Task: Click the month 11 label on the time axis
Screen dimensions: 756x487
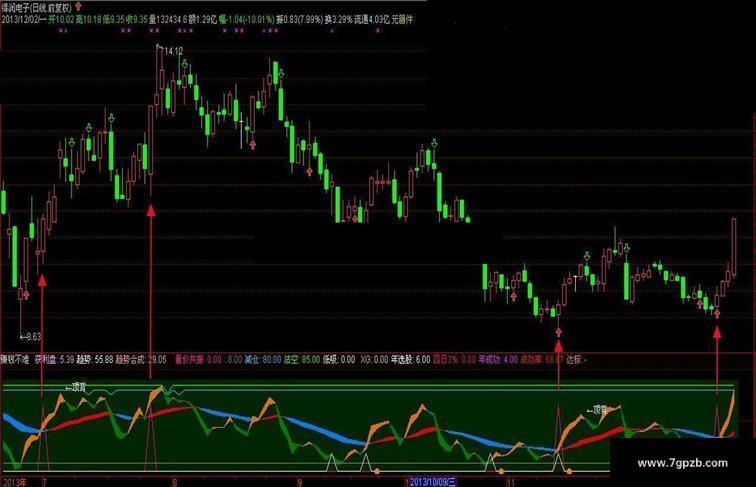Action: tap(510, 482)
